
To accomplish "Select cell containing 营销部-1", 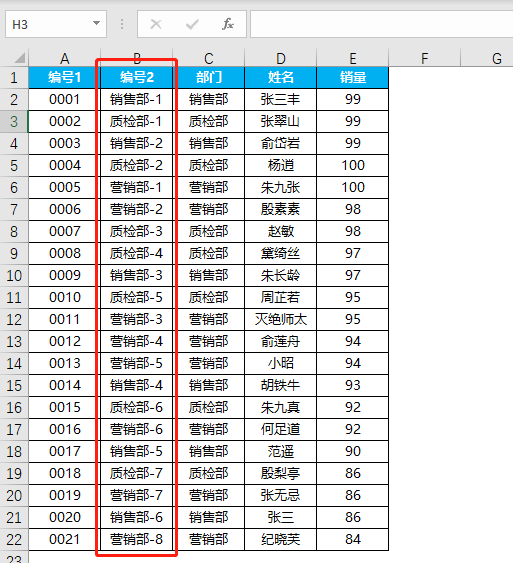I will tap(137, 187).
